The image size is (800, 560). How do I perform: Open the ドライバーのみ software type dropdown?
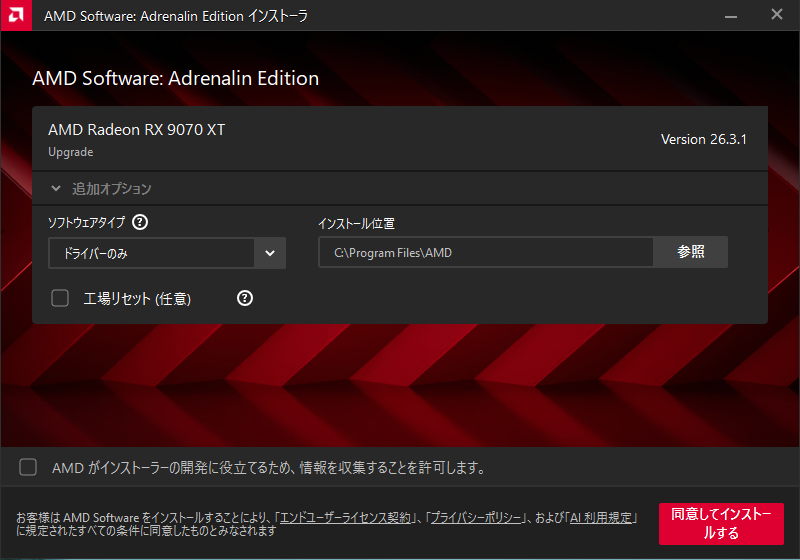(x=151, y=254)
